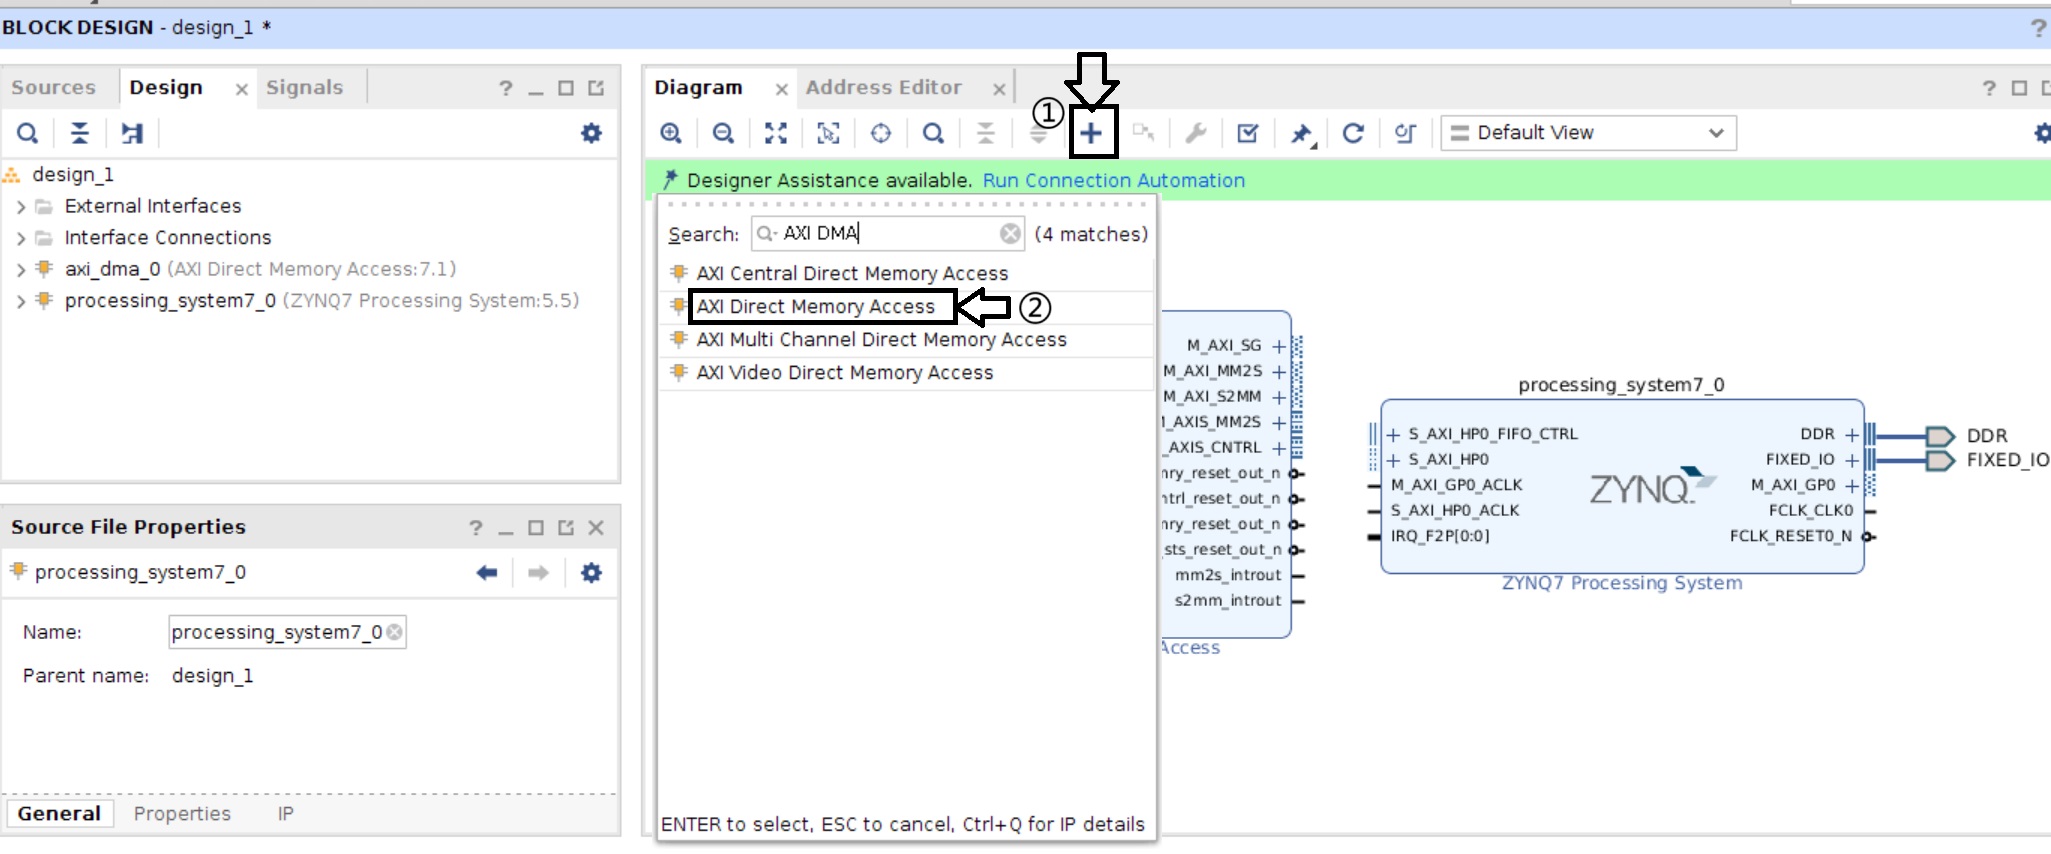Click the hierarchy icon beside Design panel's collapse-all

pos(132,133)
